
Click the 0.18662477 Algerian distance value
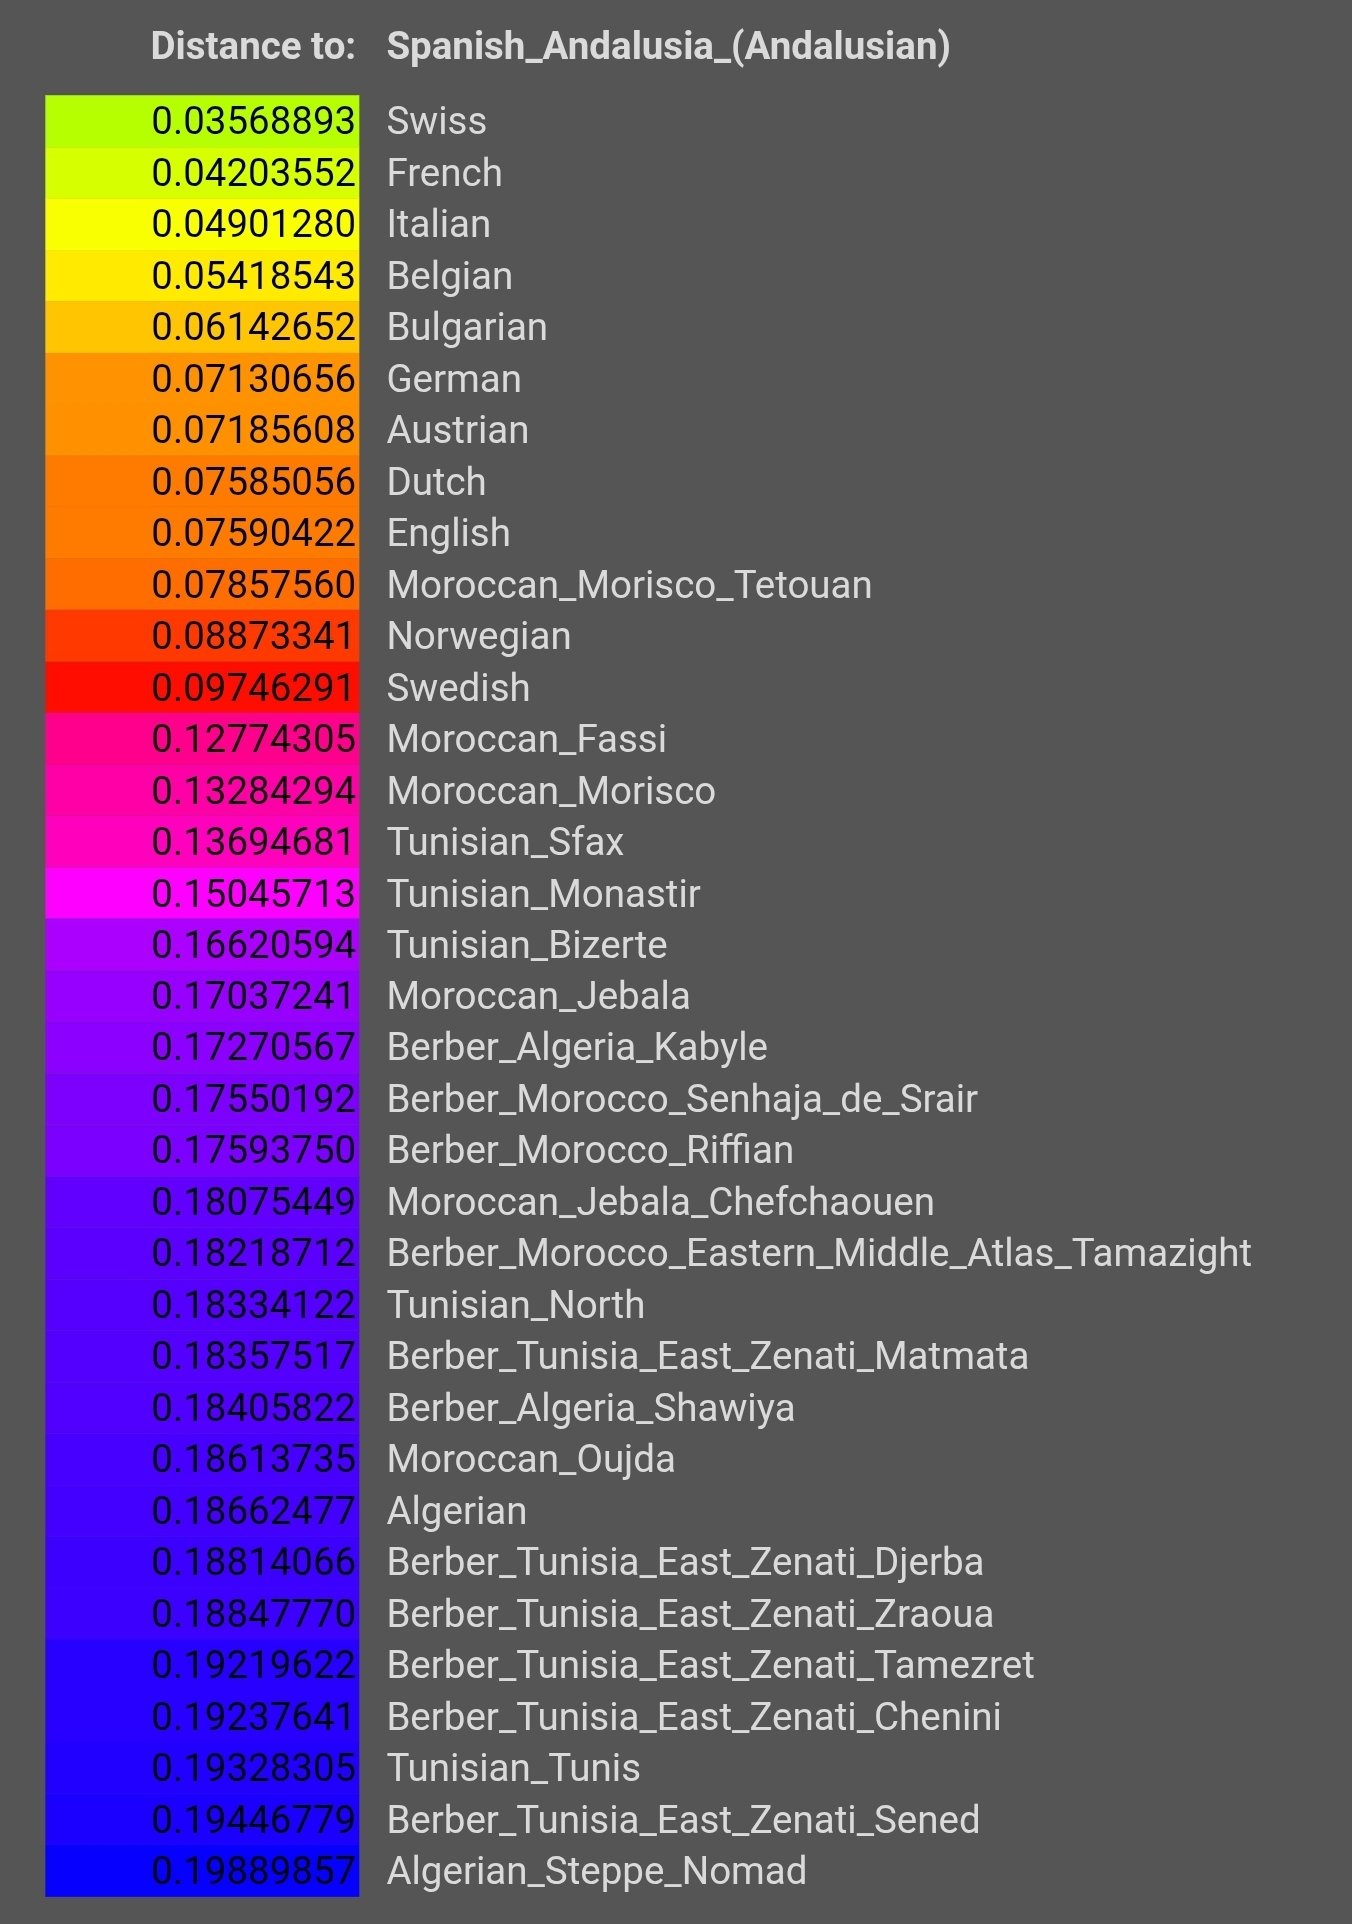click(253, 1511)
